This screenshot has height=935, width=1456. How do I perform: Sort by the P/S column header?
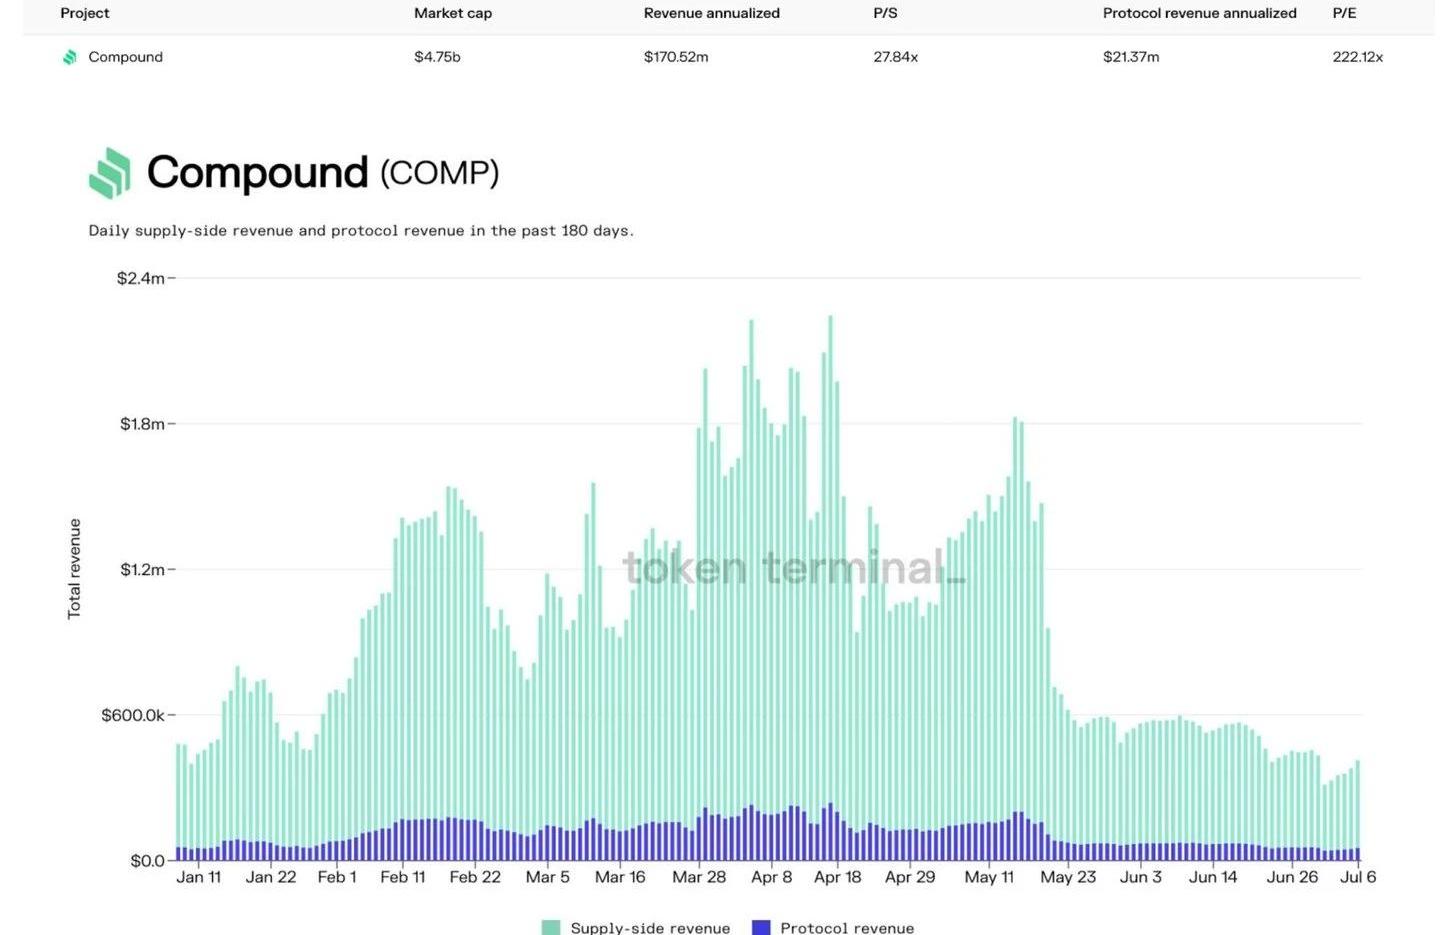(885, 13)
